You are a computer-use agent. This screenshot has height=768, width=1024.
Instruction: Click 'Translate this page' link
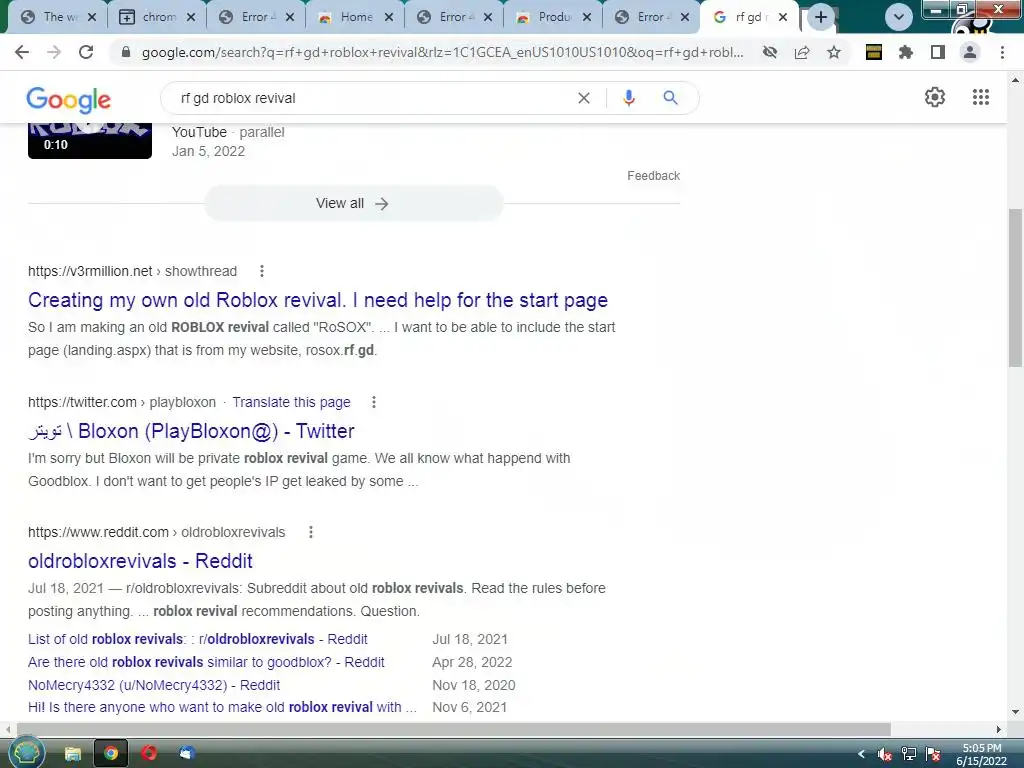[x=291, y=402]
